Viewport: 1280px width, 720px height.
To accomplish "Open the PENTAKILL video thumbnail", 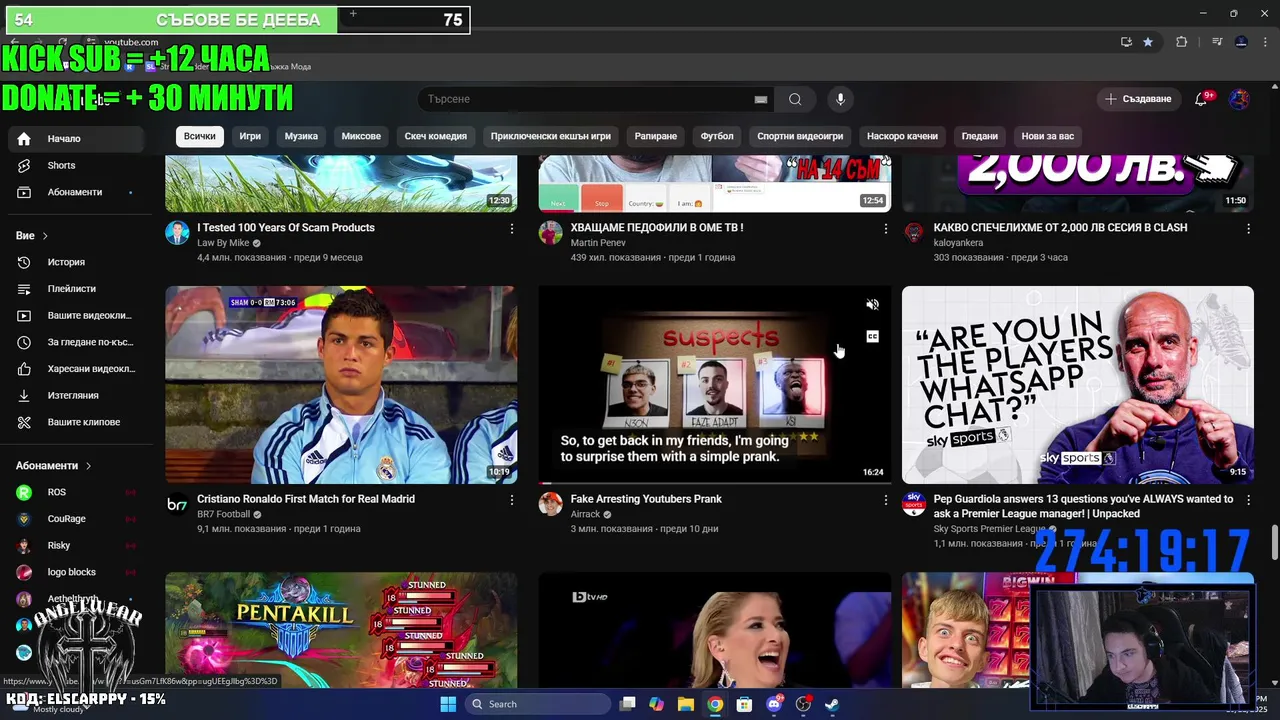I will [341, 630].
